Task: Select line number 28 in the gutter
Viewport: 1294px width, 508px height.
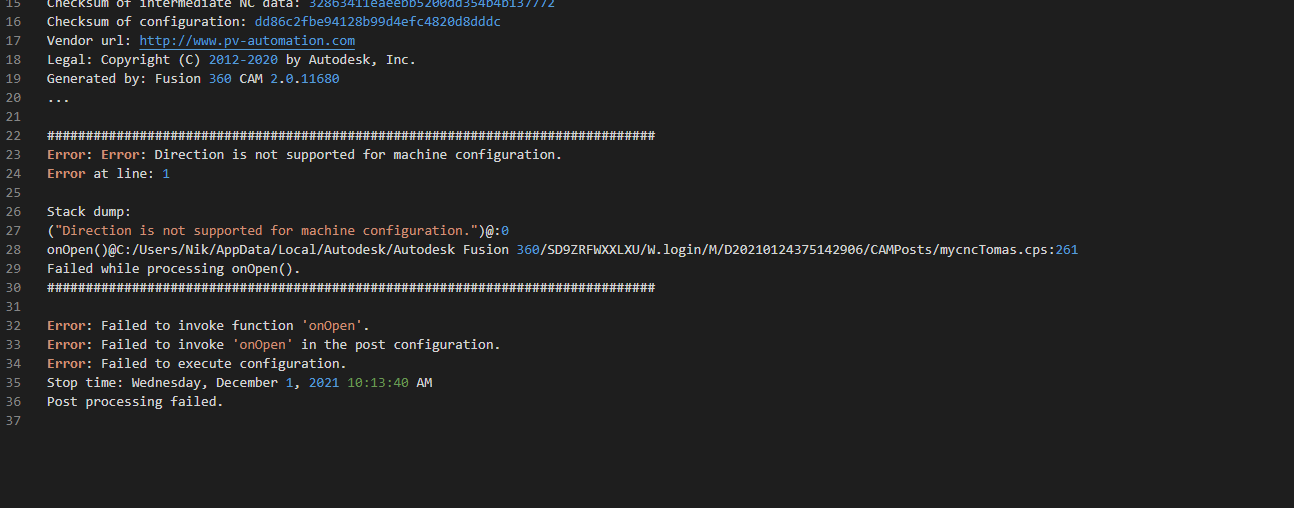Action: pos(13,250)
